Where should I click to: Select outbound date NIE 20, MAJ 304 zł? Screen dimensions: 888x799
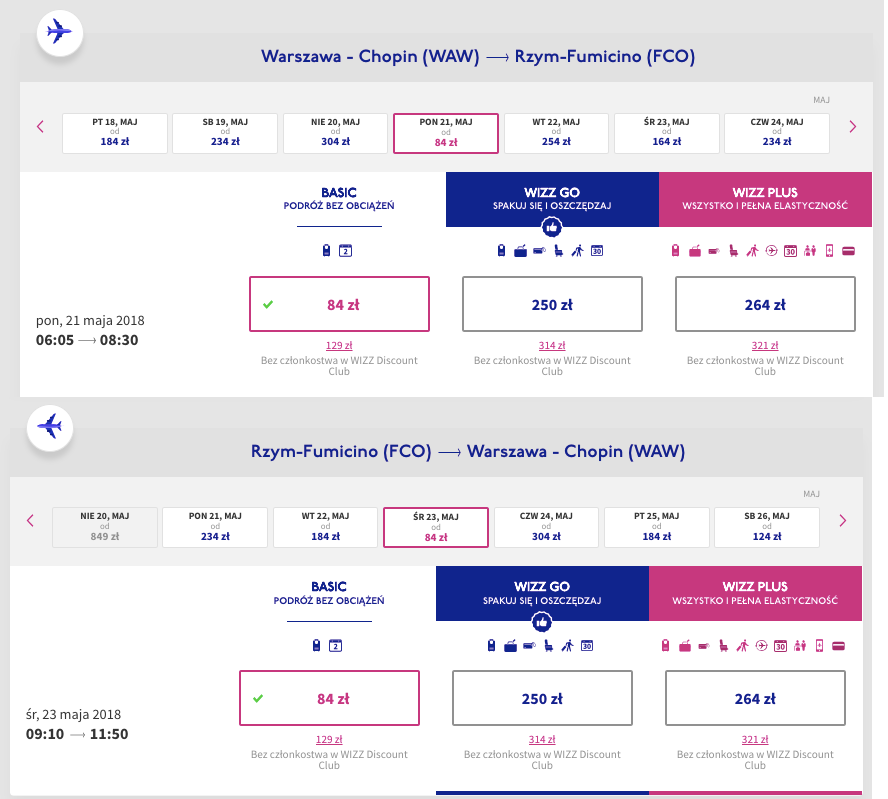[335, 133]
